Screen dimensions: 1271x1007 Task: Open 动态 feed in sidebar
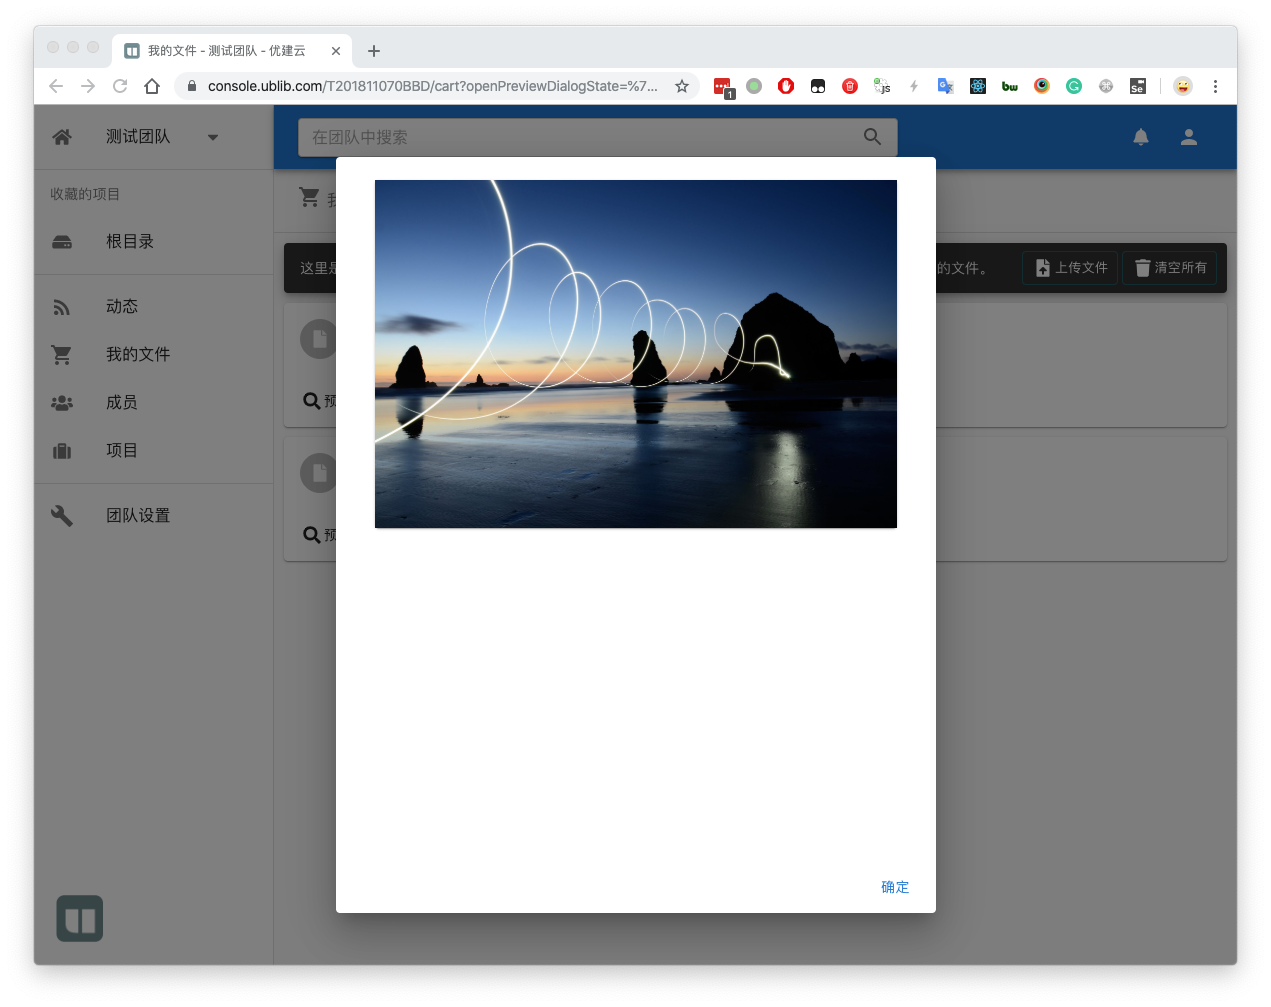point(122,307)
